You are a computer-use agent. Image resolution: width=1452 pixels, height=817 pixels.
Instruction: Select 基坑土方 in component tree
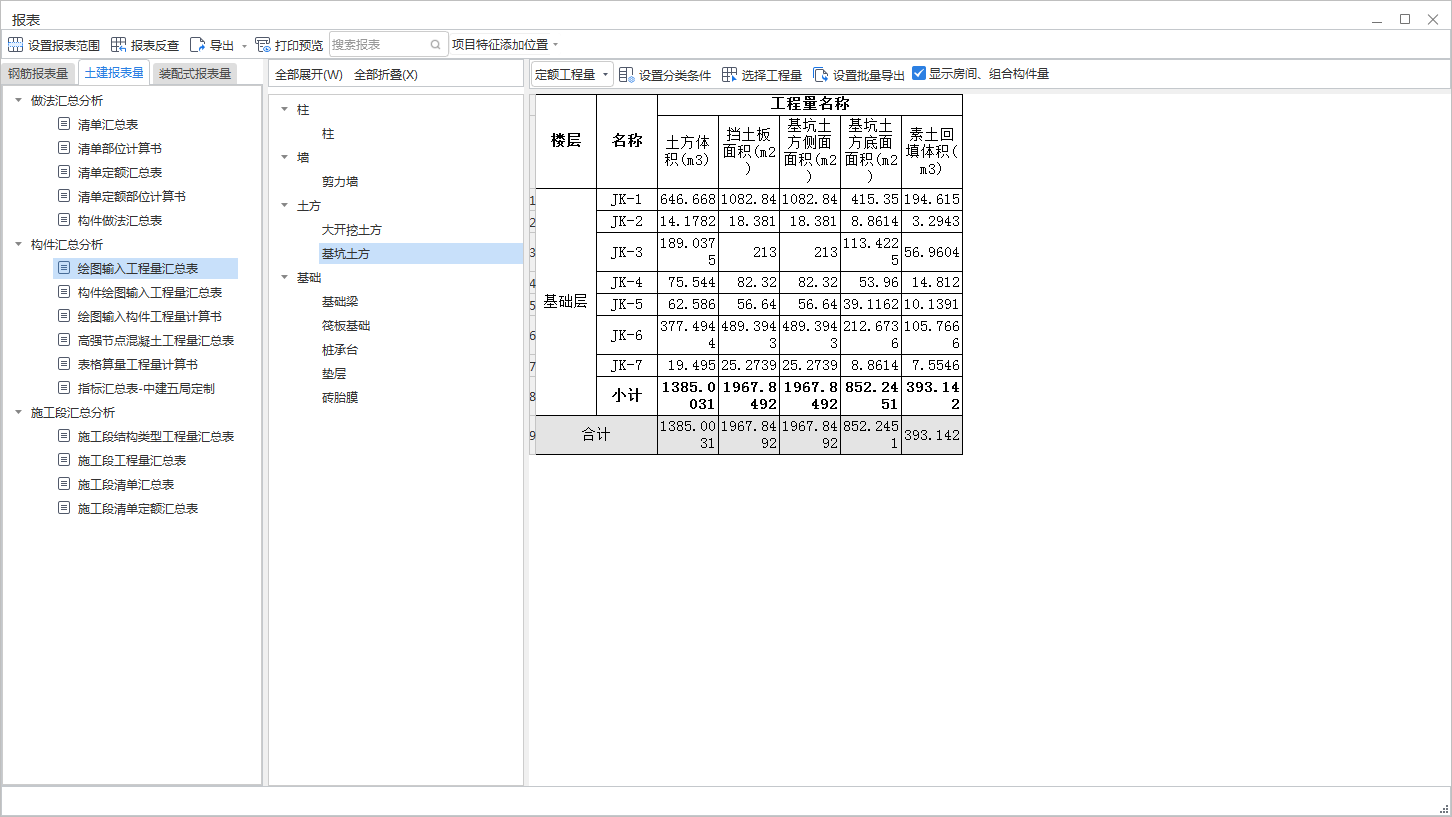345,254
